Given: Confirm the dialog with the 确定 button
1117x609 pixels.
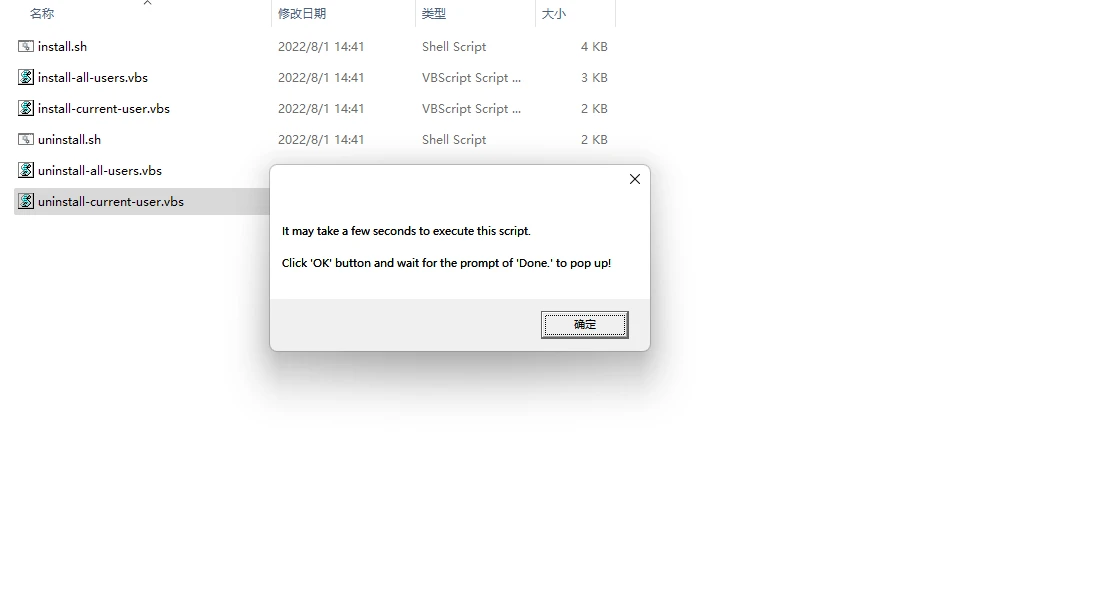Looking at the screenshot, I should pyautogui.click(x=584, y=325).
